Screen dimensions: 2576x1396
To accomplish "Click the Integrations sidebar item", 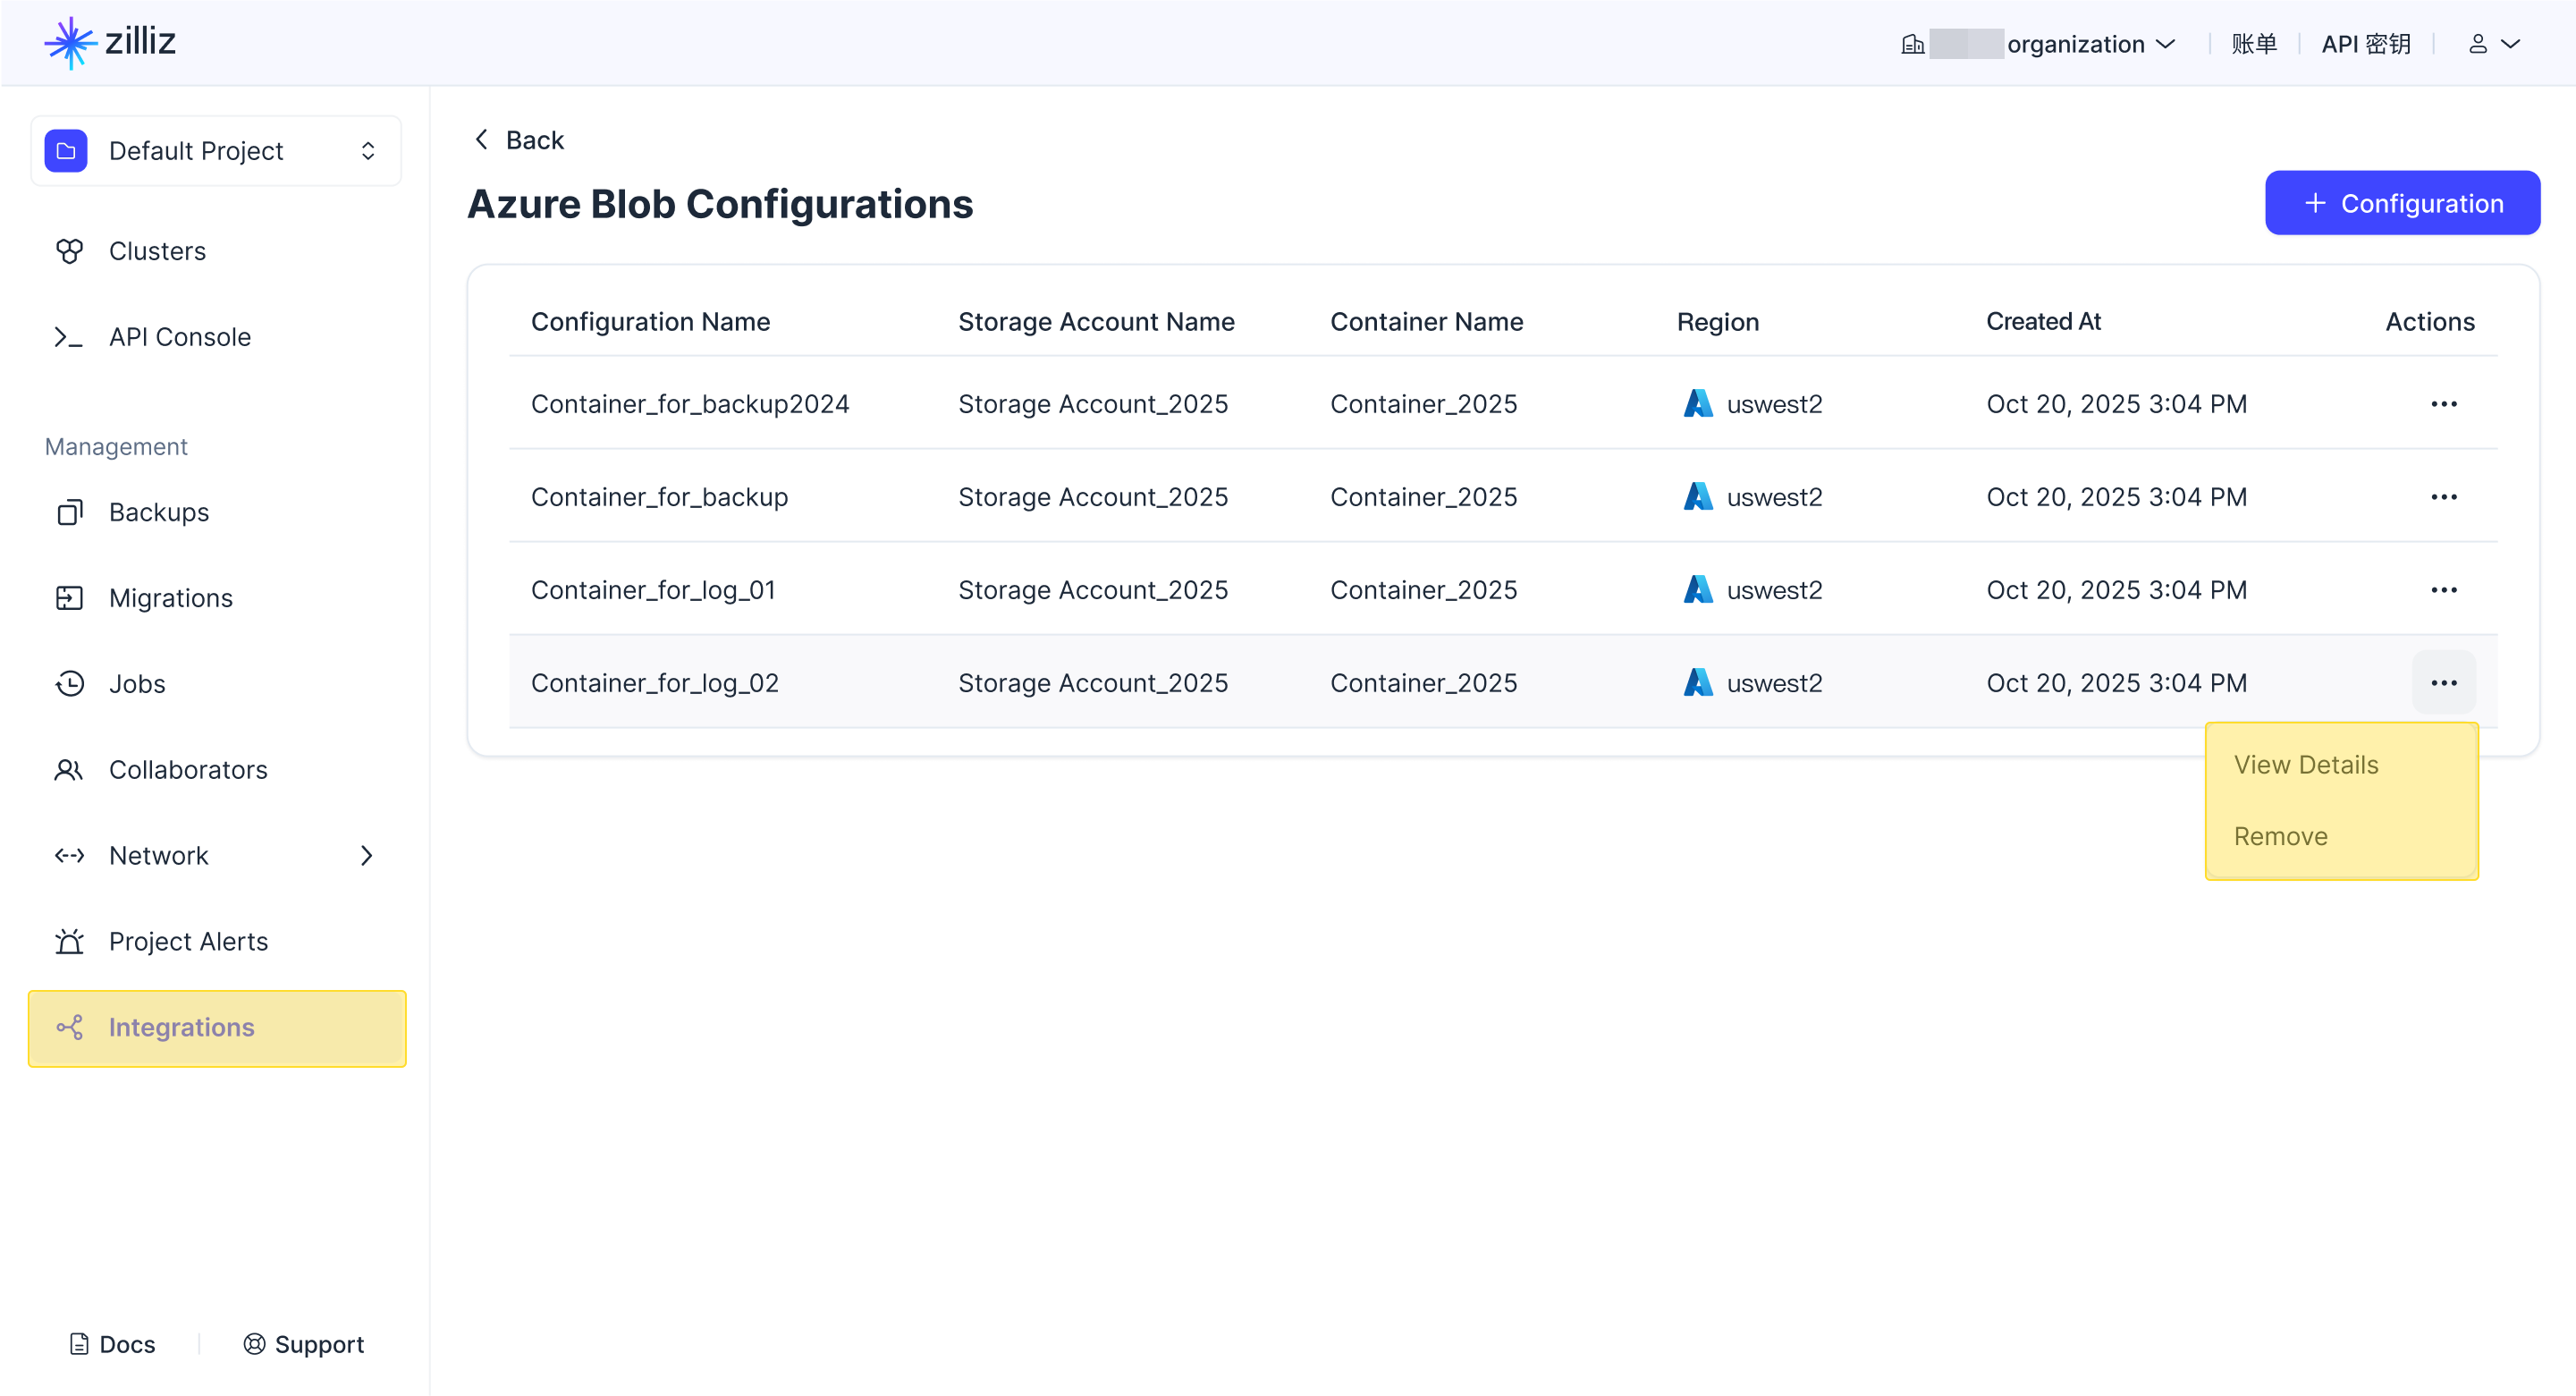I will click(x=181, y=1028).
